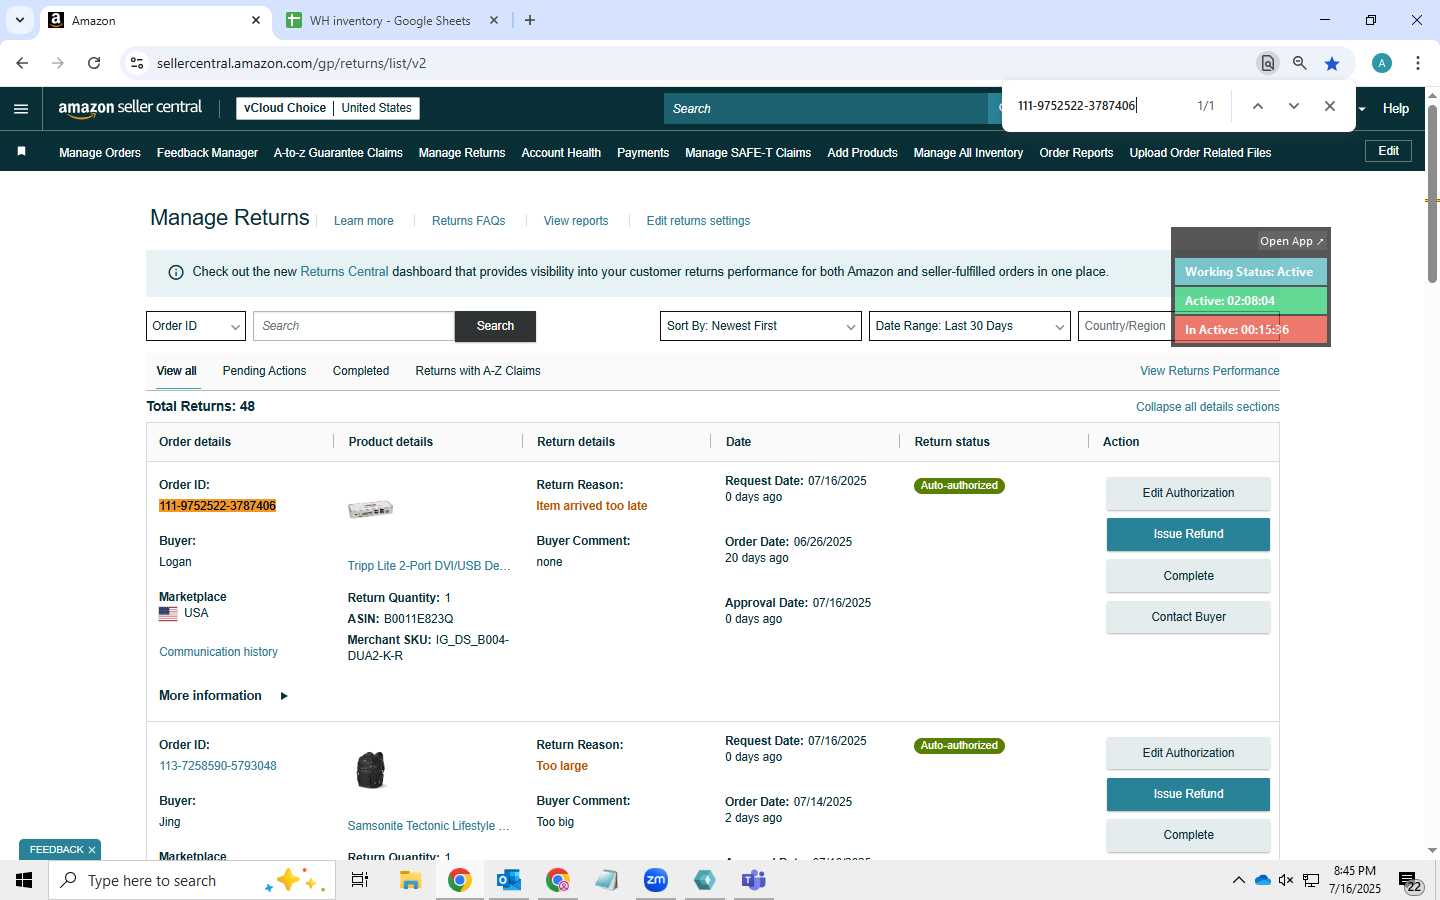Image resolution: width=1440 pixels, height=900 pixels.
Task: Go to next find result
Action: point(1294,106)
